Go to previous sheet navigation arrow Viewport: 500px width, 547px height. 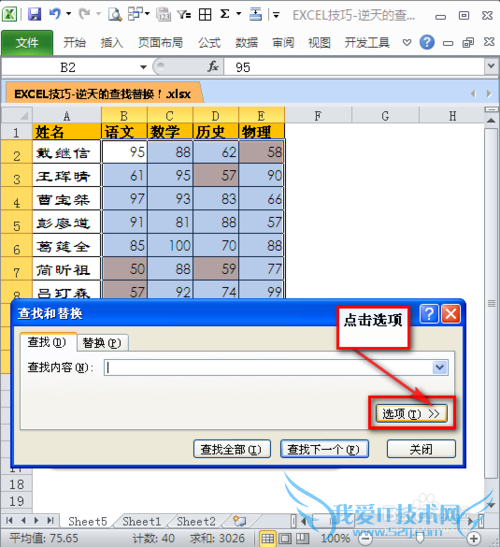coord(23,520)
